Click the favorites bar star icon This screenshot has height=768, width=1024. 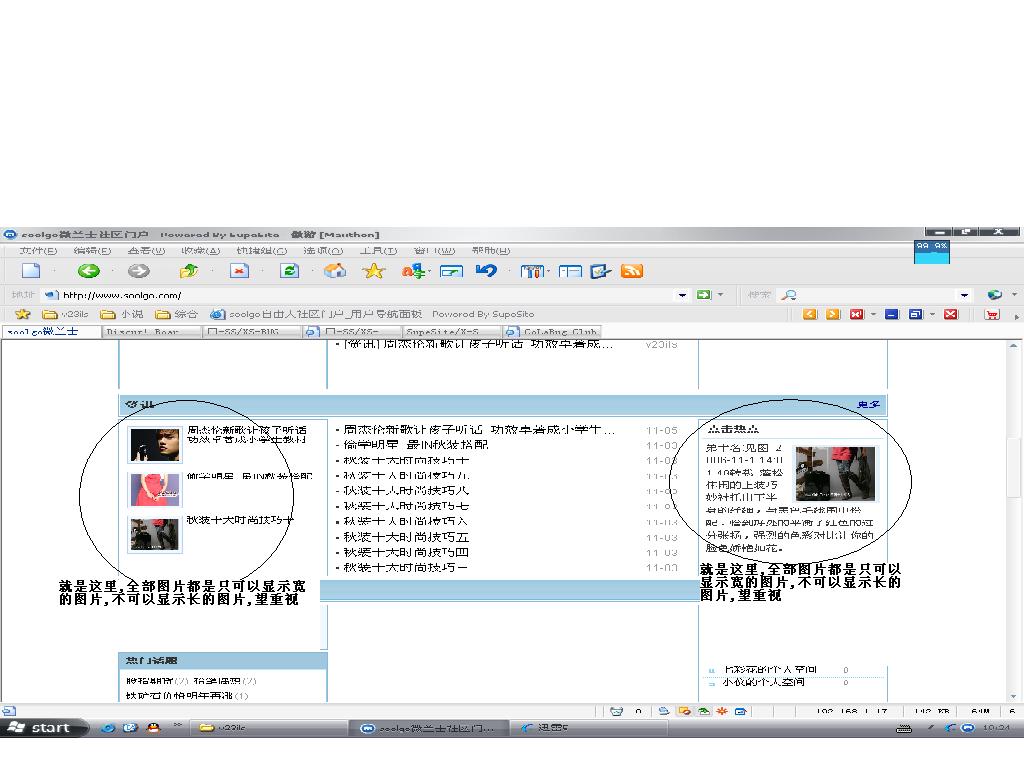[23, 314]
